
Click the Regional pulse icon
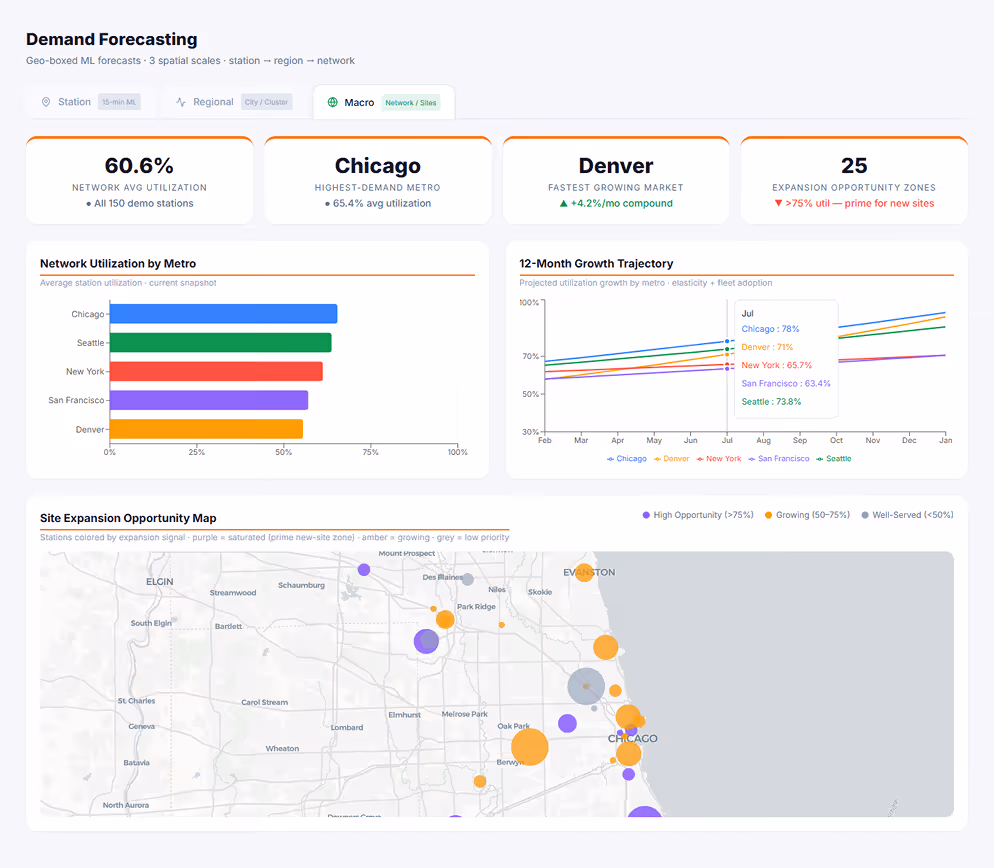coord(181,102)
